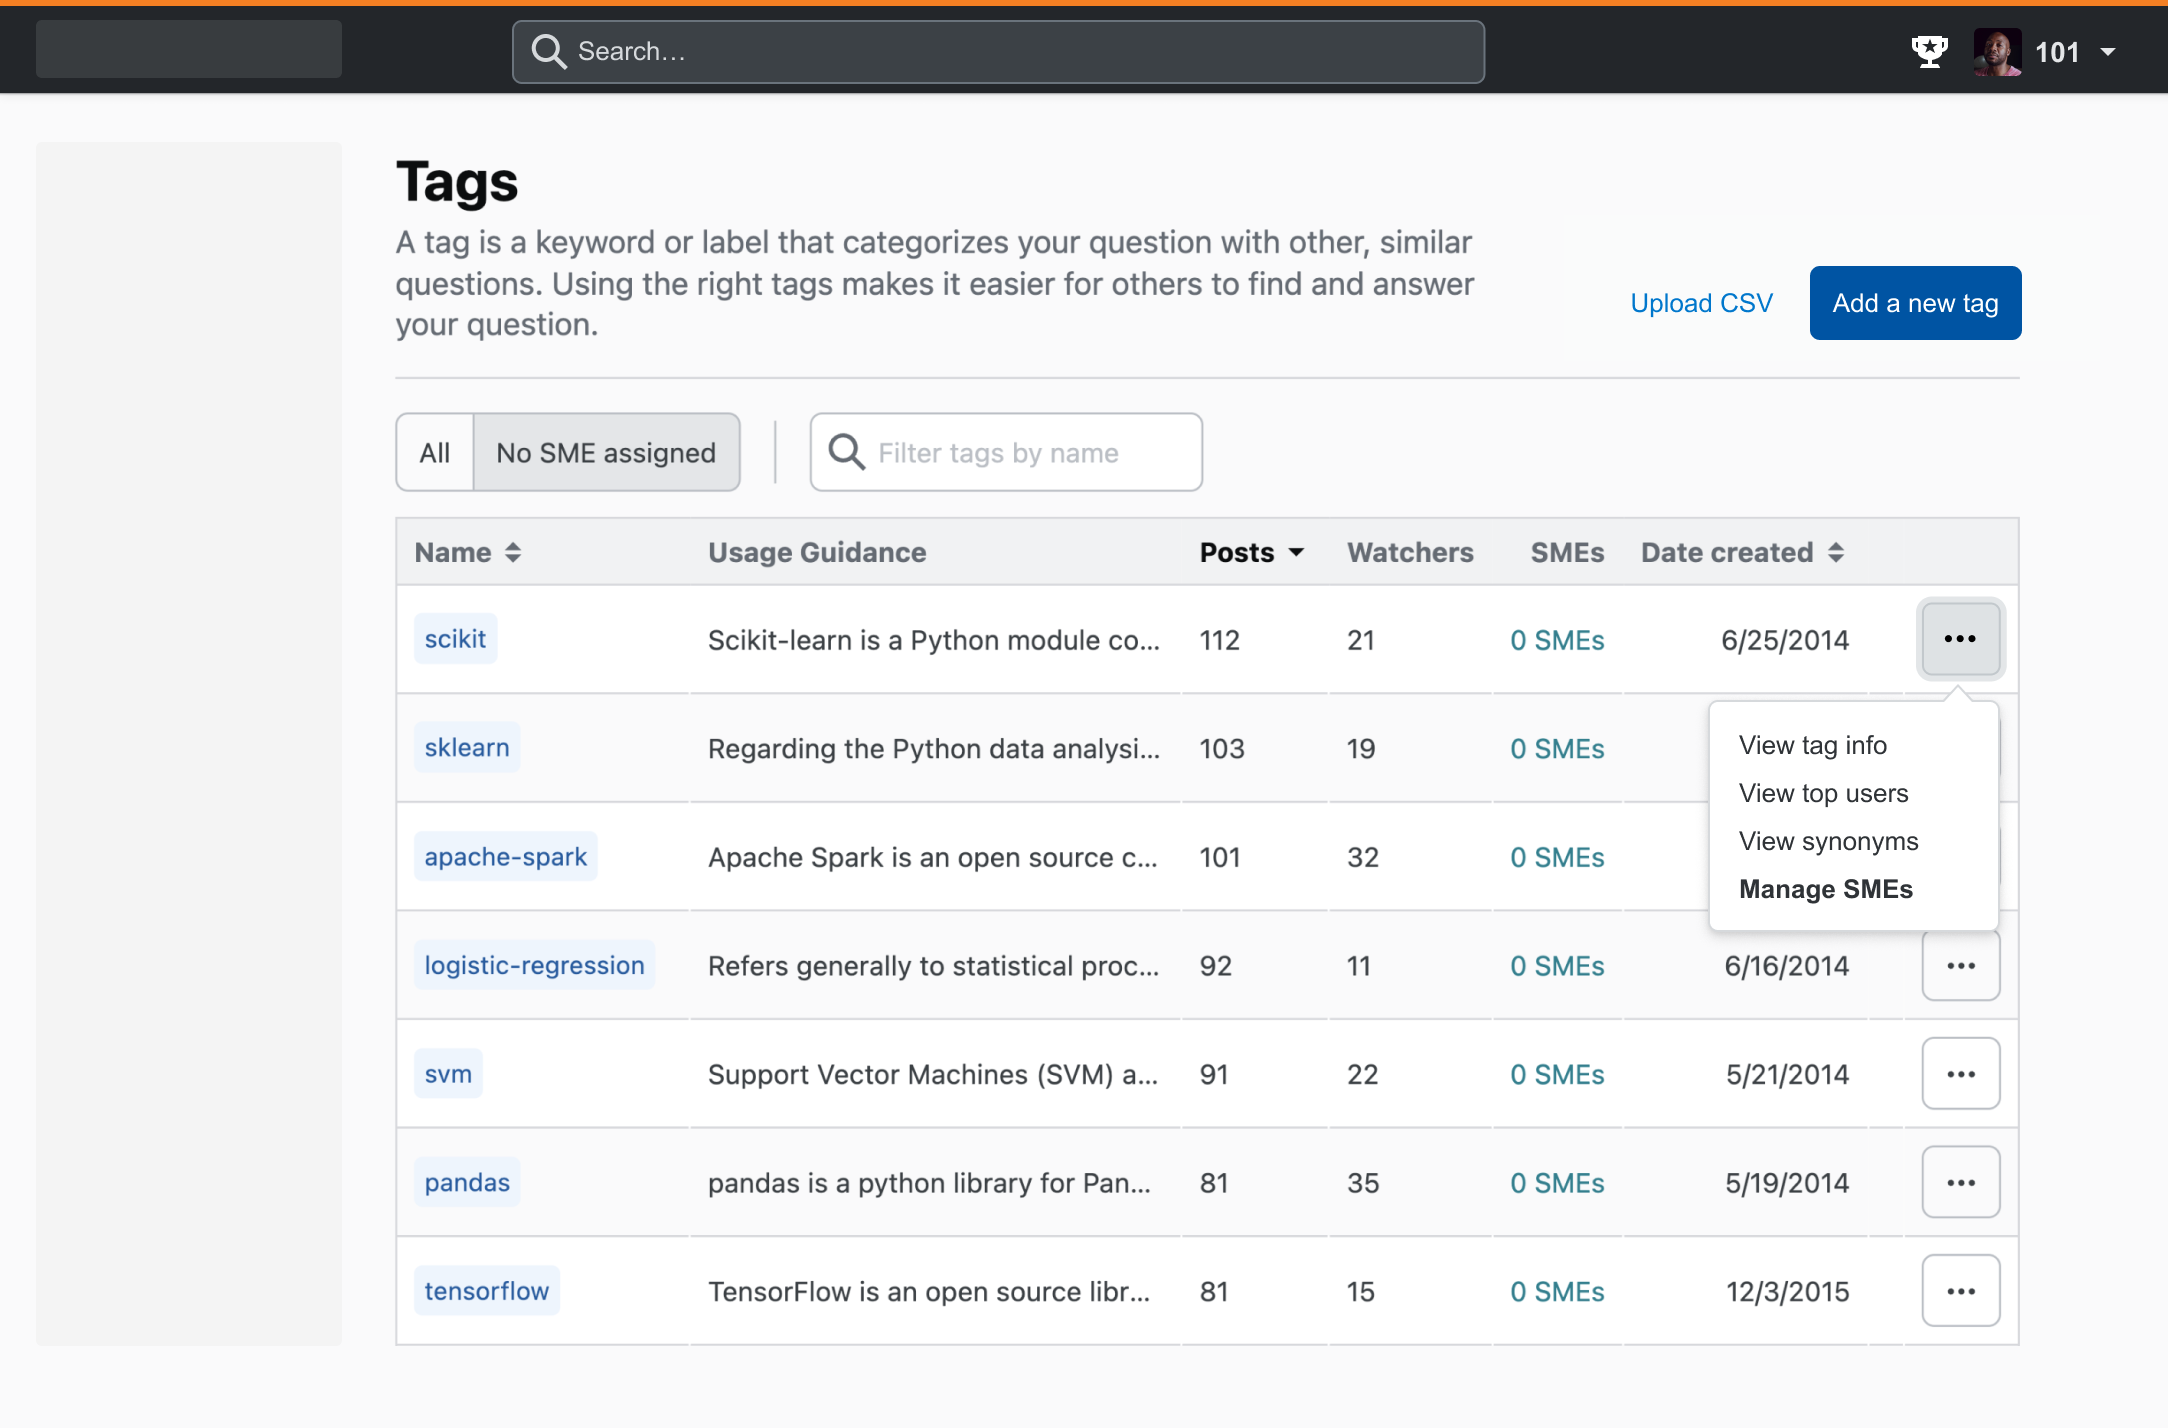Screen dimensions: 2168x1428
Task: Open the sklearn tag
Action: click(467, 747)
